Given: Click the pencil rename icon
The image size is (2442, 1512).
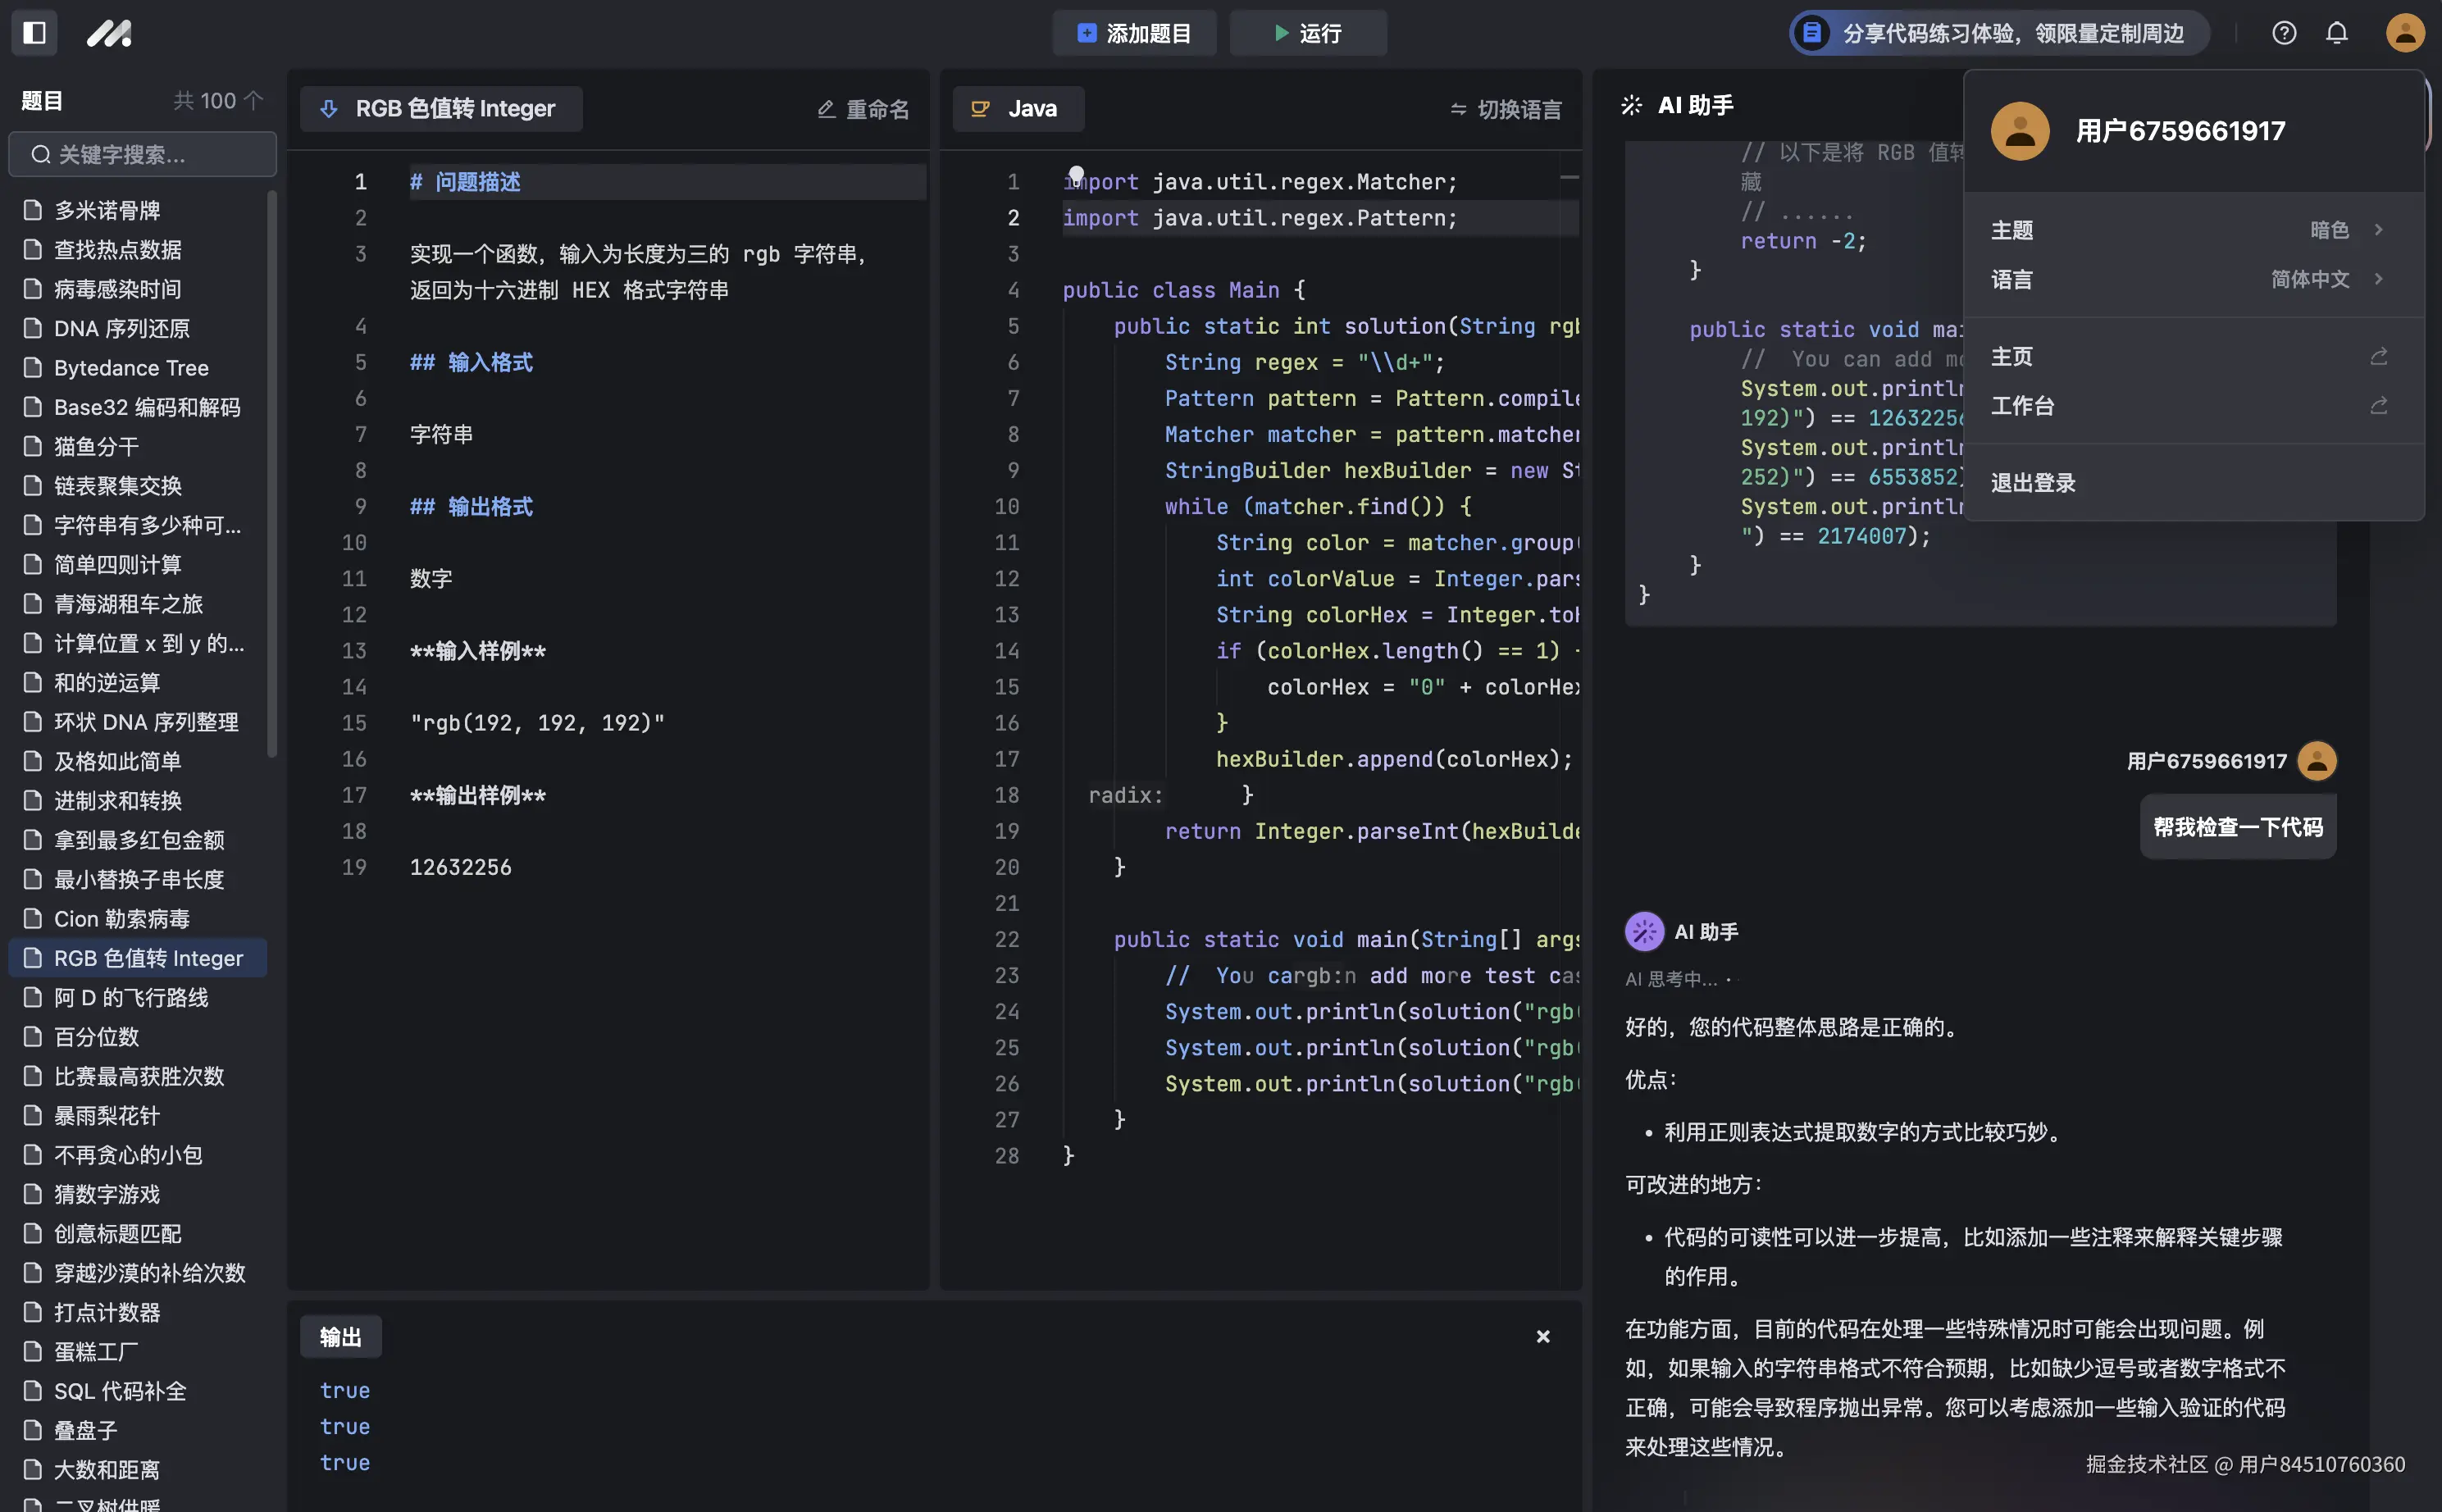Looking at the screenshot, I should (x=826, y=109).
